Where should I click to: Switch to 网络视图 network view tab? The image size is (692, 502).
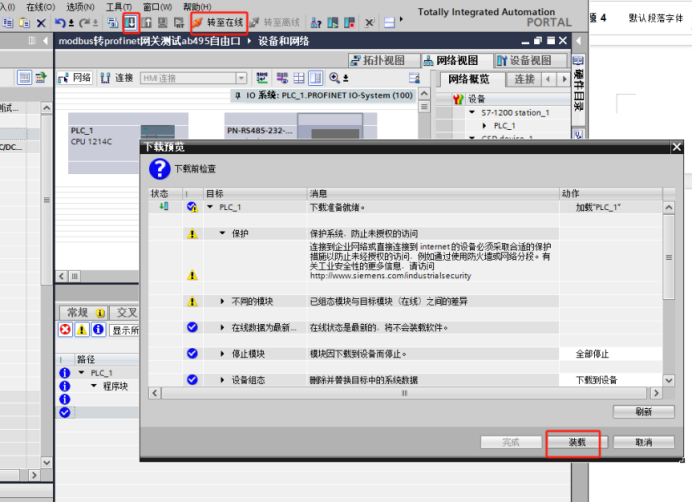(x=457, y=60)
